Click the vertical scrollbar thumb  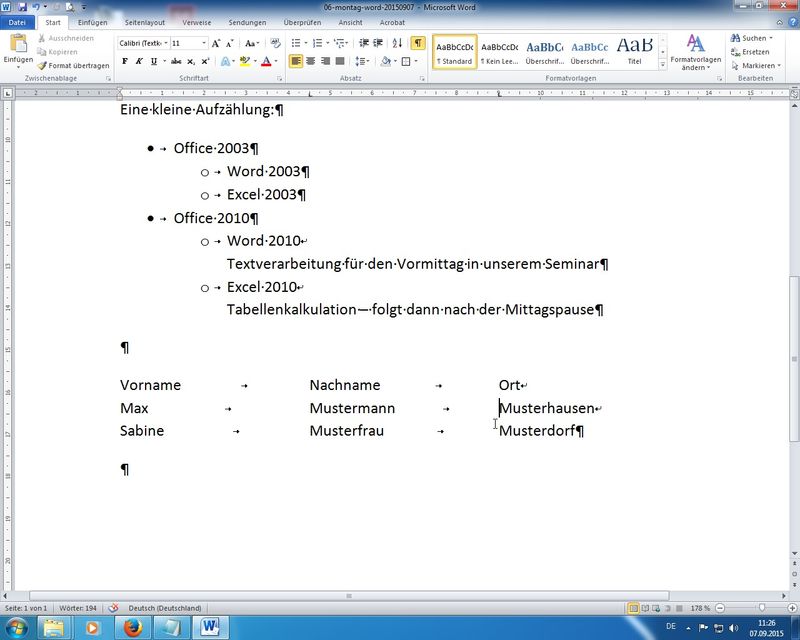point(794,359)
